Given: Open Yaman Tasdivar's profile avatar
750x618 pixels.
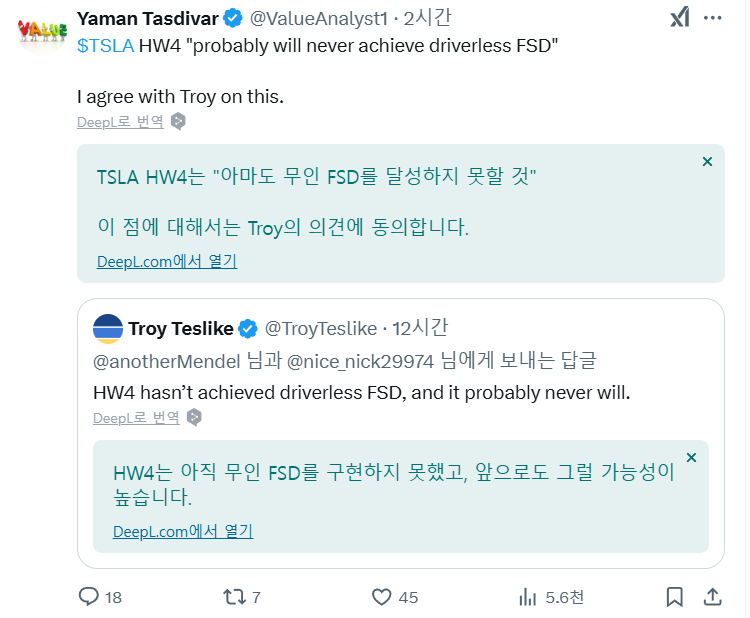Looking at the screenshot, I should pos(42,32).
